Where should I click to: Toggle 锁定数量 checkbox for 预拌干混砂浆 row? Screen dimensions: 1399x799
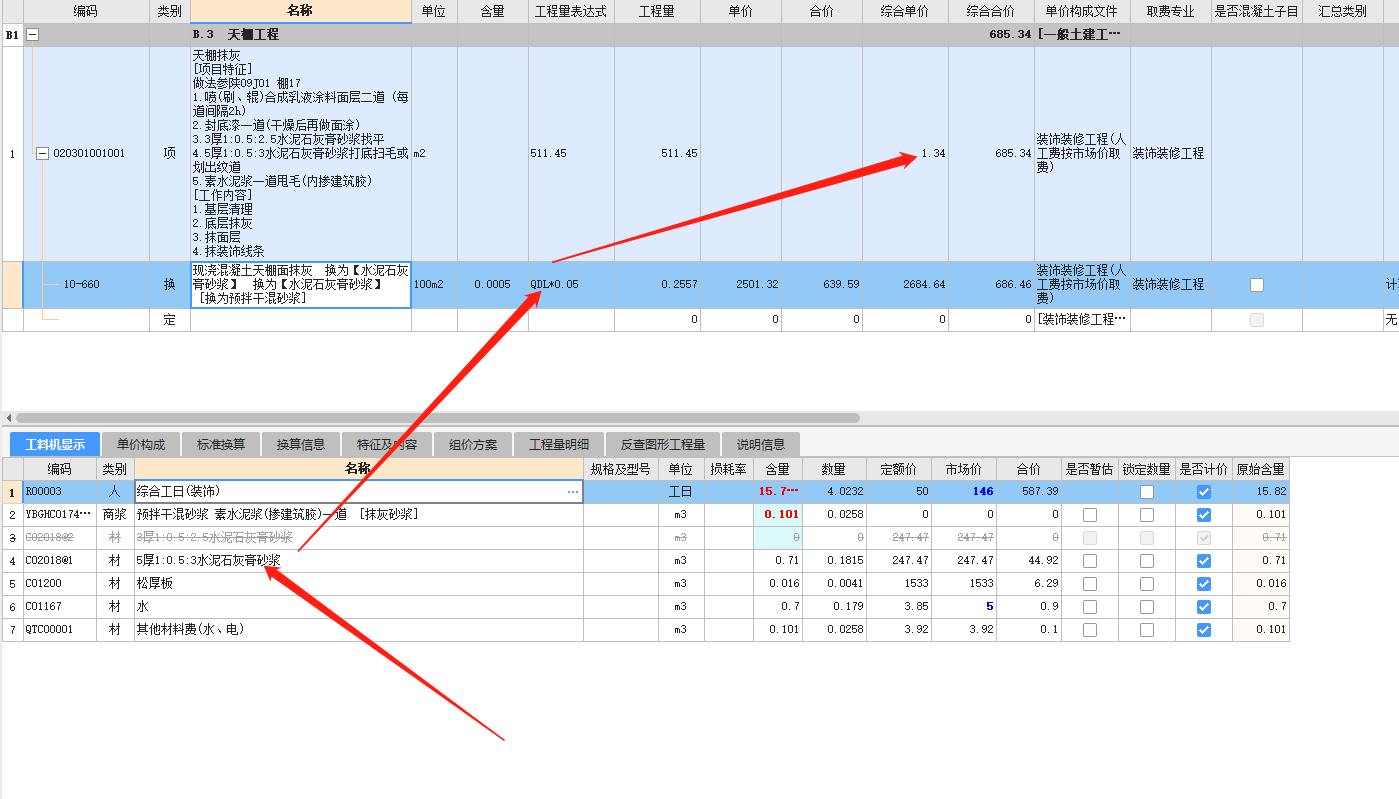click(1147, 515)
